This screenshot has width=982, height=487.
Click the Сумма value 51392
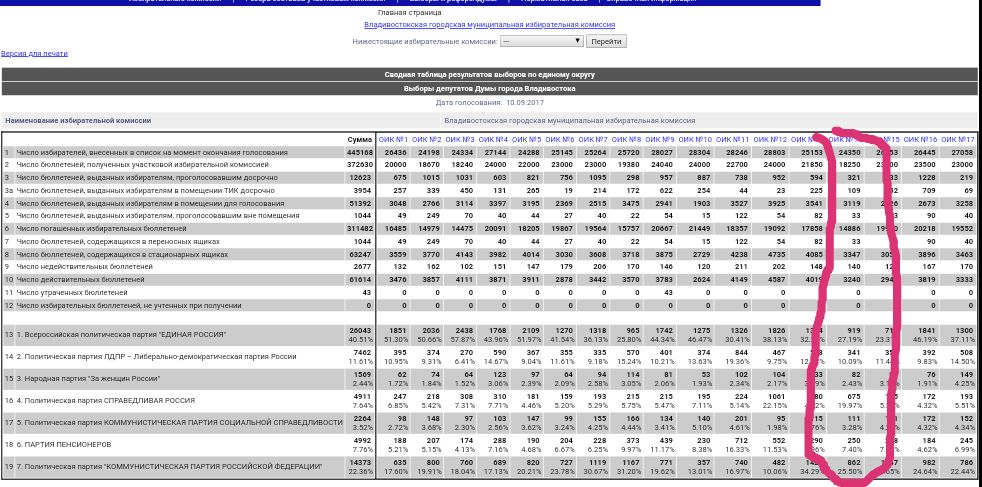[361, 203]
